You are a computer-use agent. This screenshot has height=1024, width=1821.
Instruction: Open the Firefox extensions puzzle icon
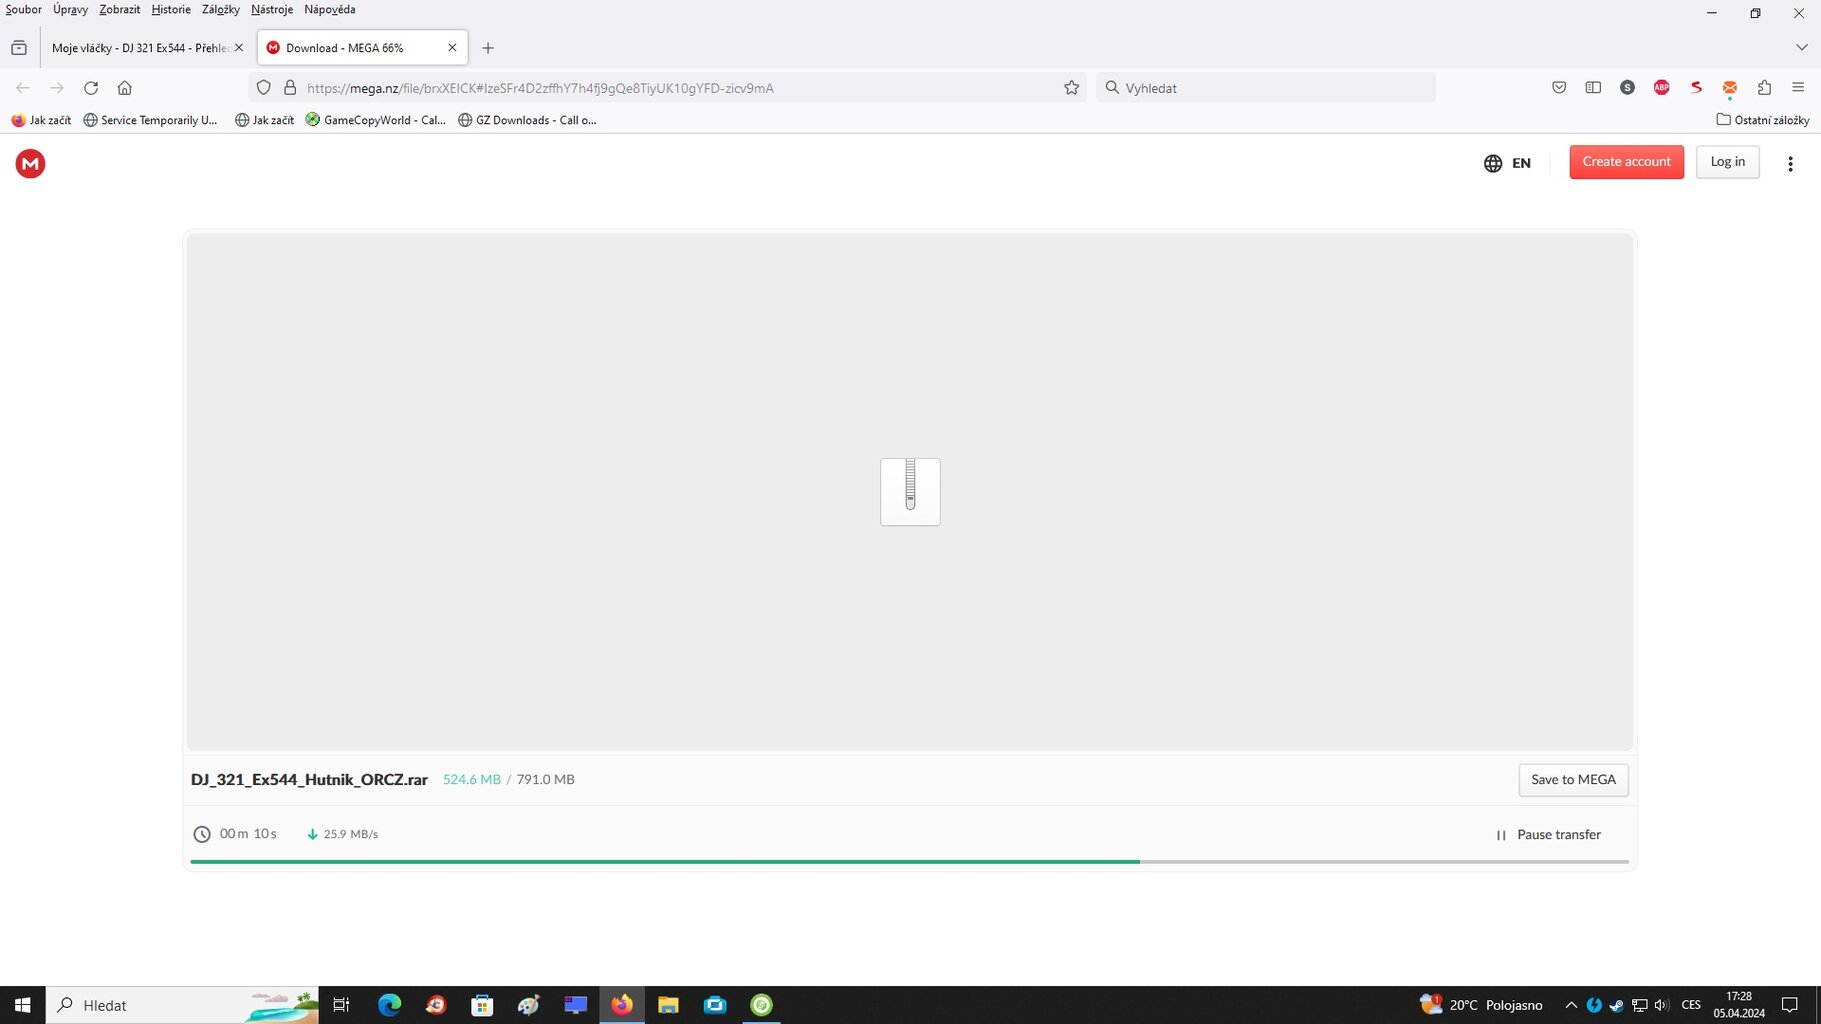point(1763,88)
